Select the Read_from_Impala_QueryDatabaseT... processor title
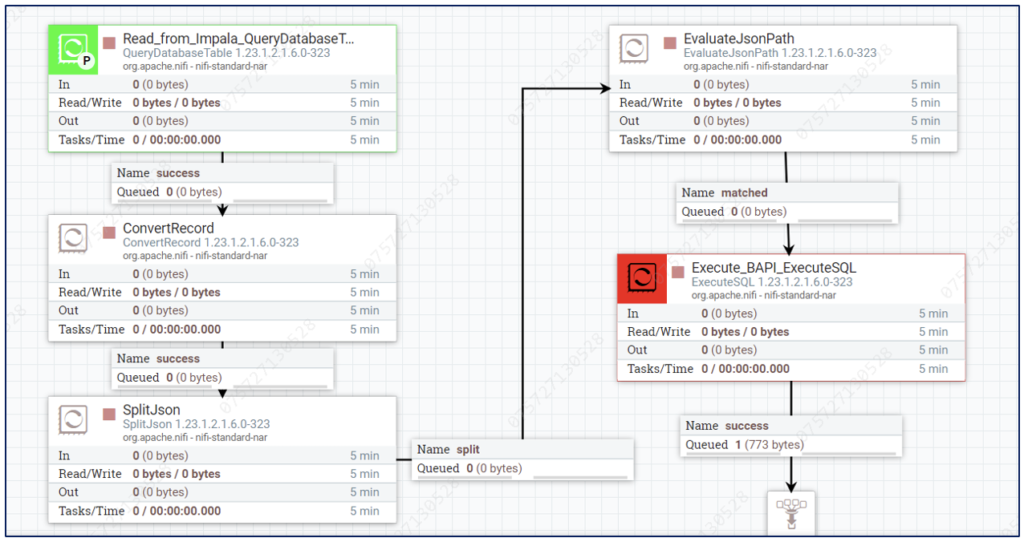 click(x=238, y=39)
